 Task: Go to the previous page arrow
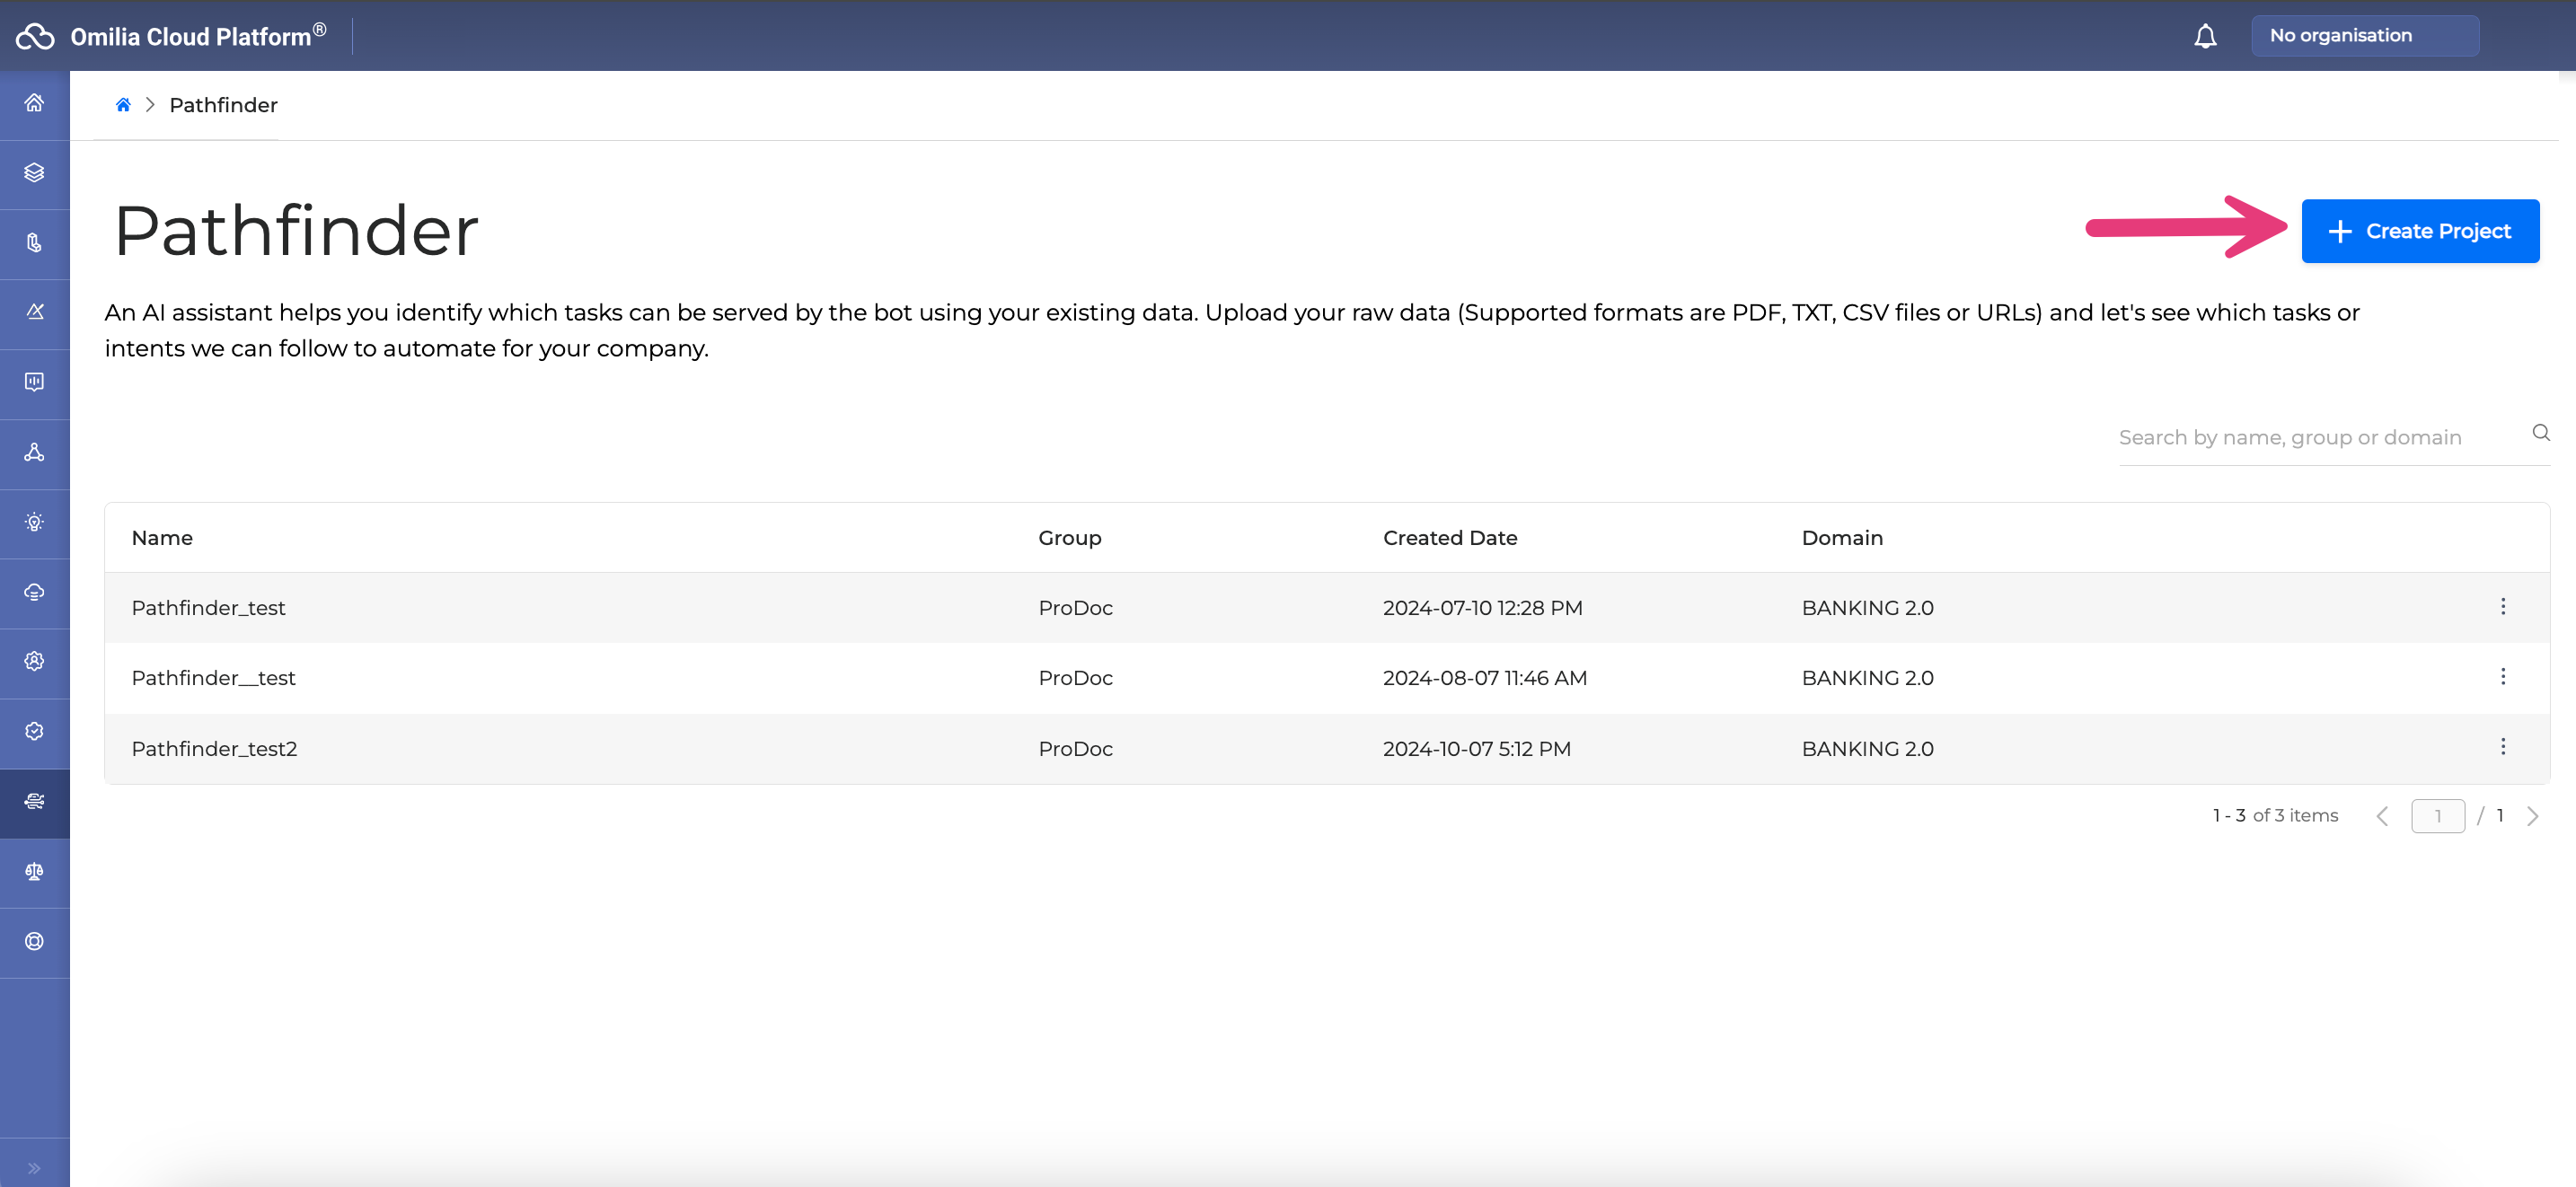coord(2381,816)
